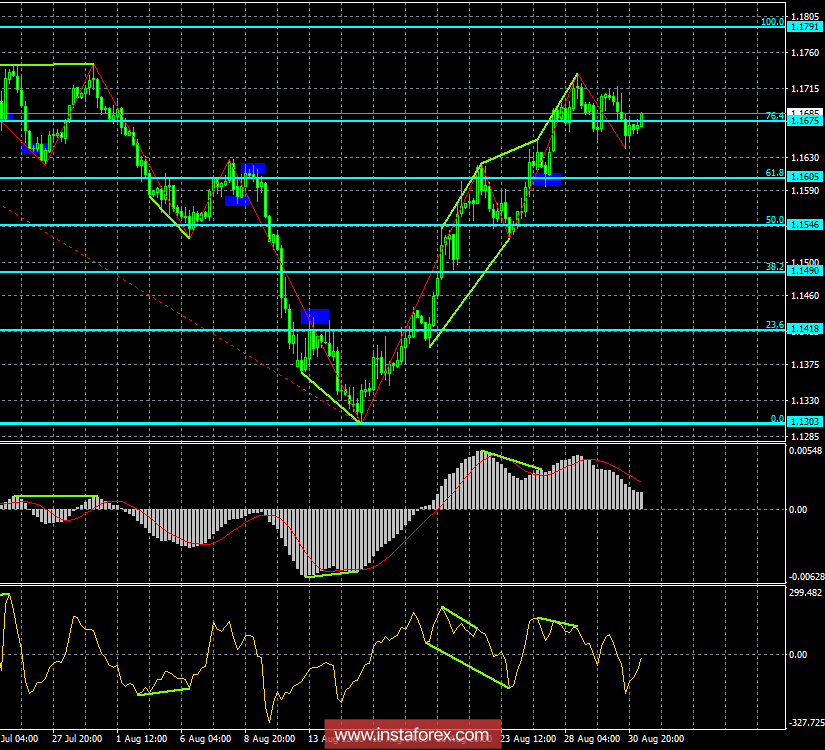Click the blue rectangle on the 61.8 line near 23 Aug
Viewport: 825px width, 750px height.
547,178
